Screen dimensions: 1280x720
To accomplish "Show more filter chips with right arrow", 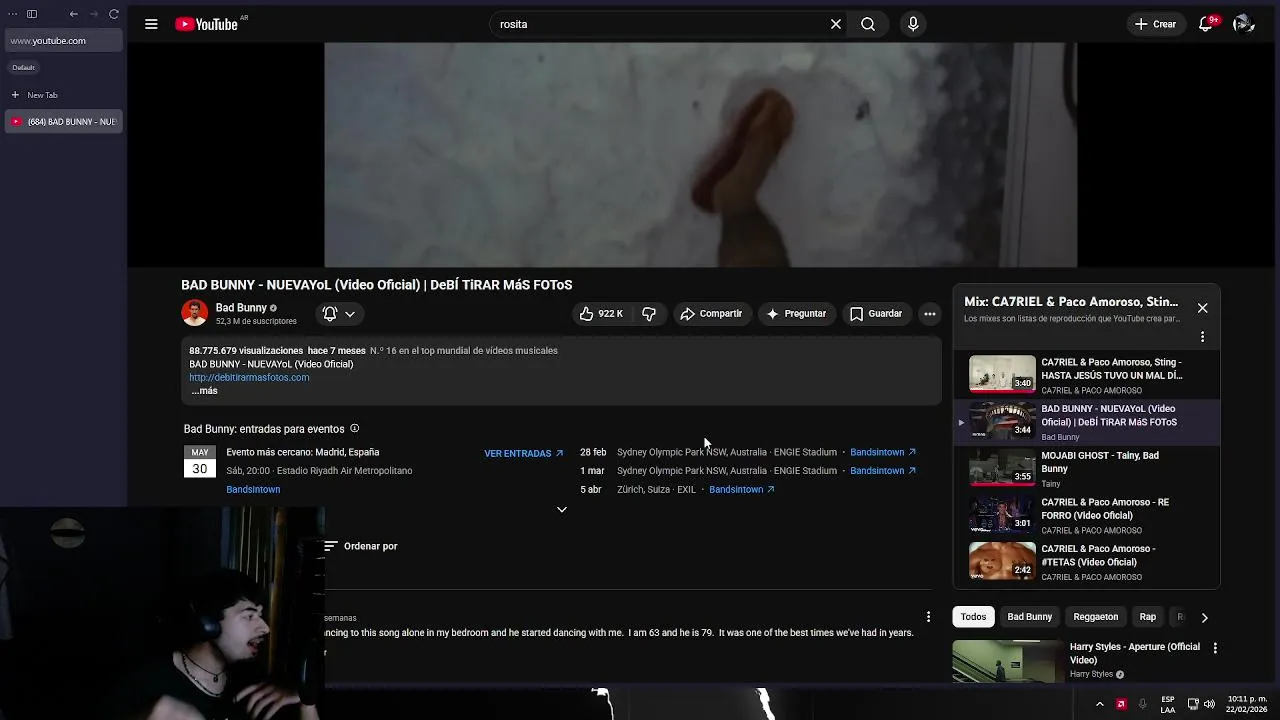I will [1204, 618].
